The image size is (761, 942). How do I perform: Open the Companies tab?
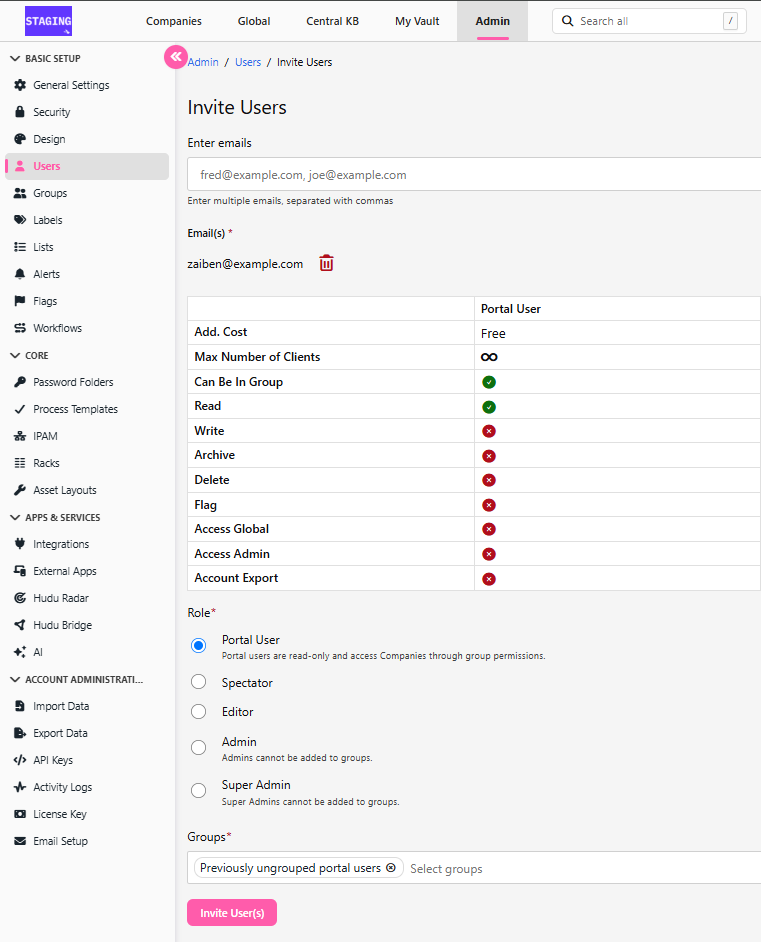tap(174, 21)
